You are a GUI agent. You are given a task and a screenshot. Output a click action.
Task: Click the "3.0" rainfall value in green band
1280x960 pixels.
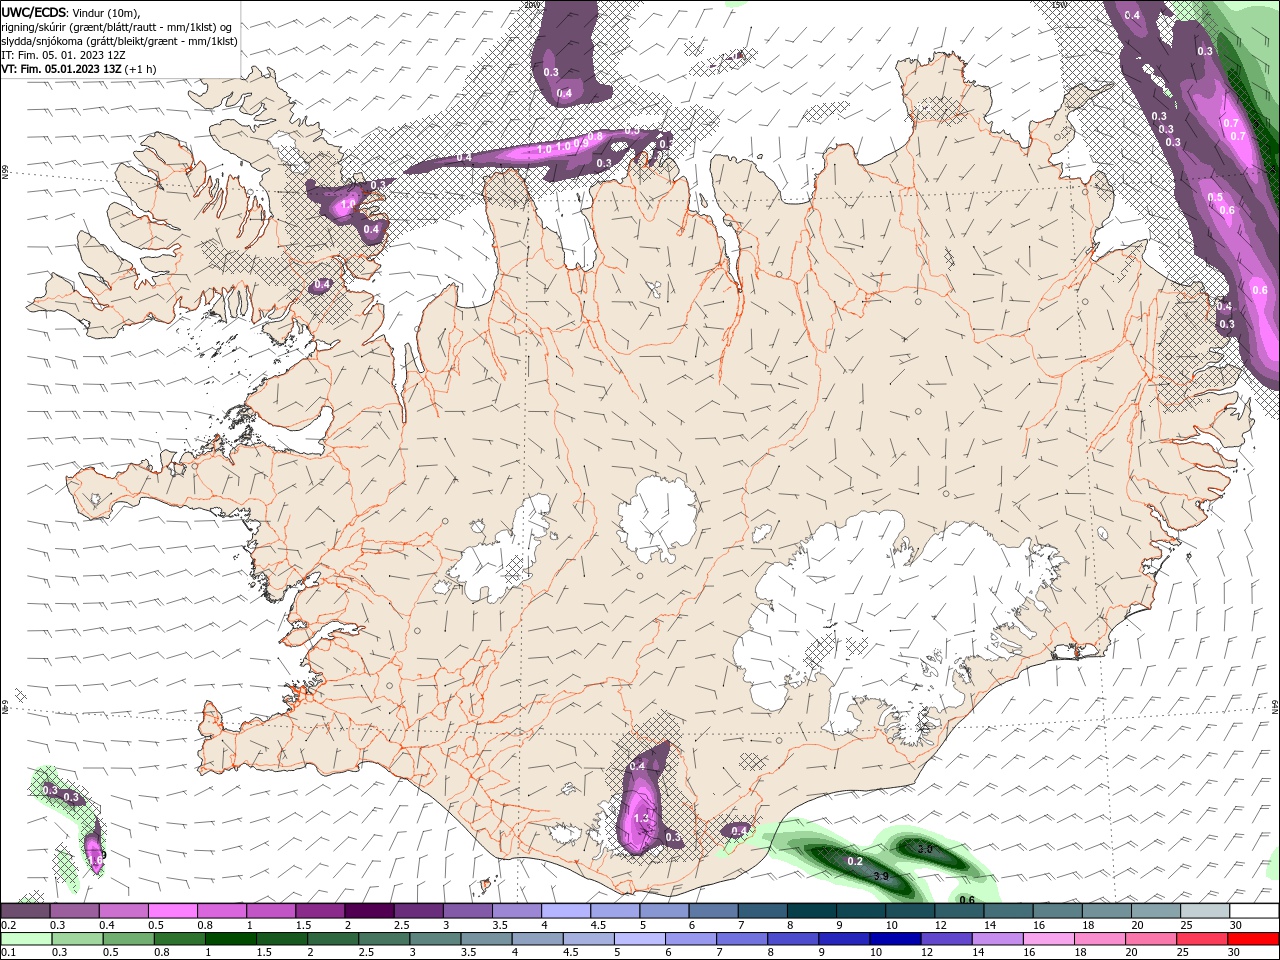[926, 849]
